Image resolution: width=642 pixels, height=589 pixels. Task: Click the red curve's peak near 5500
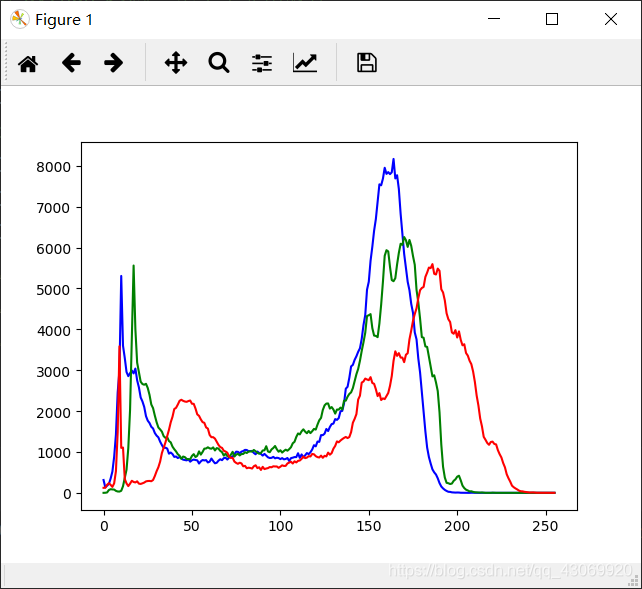point(432,265)
